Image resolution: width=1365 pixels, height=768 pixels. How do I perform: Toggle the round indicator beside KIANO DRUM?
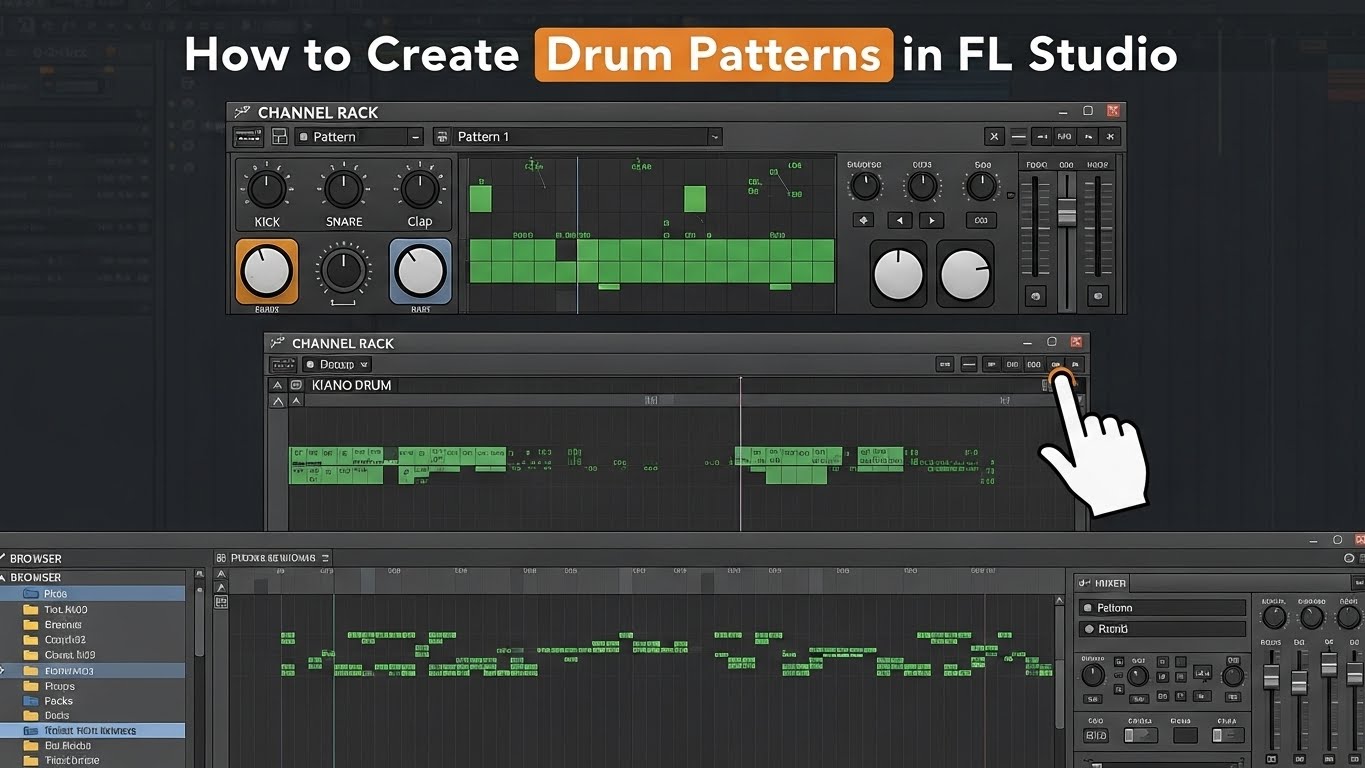[296, 385]
